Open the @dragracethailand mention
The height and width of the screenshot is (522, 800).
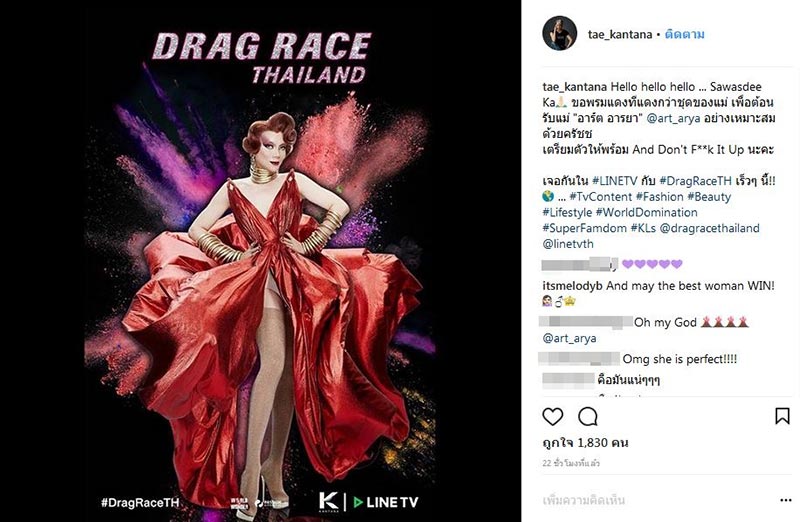710,228
